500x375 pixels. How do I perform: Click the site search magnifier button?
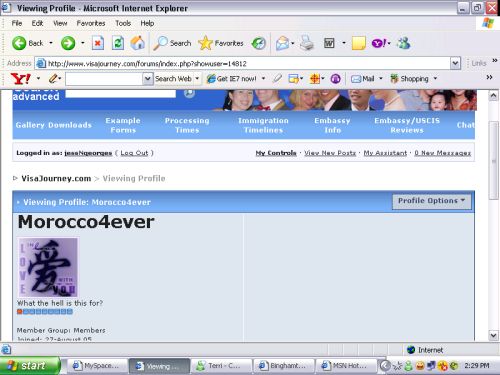189,93
